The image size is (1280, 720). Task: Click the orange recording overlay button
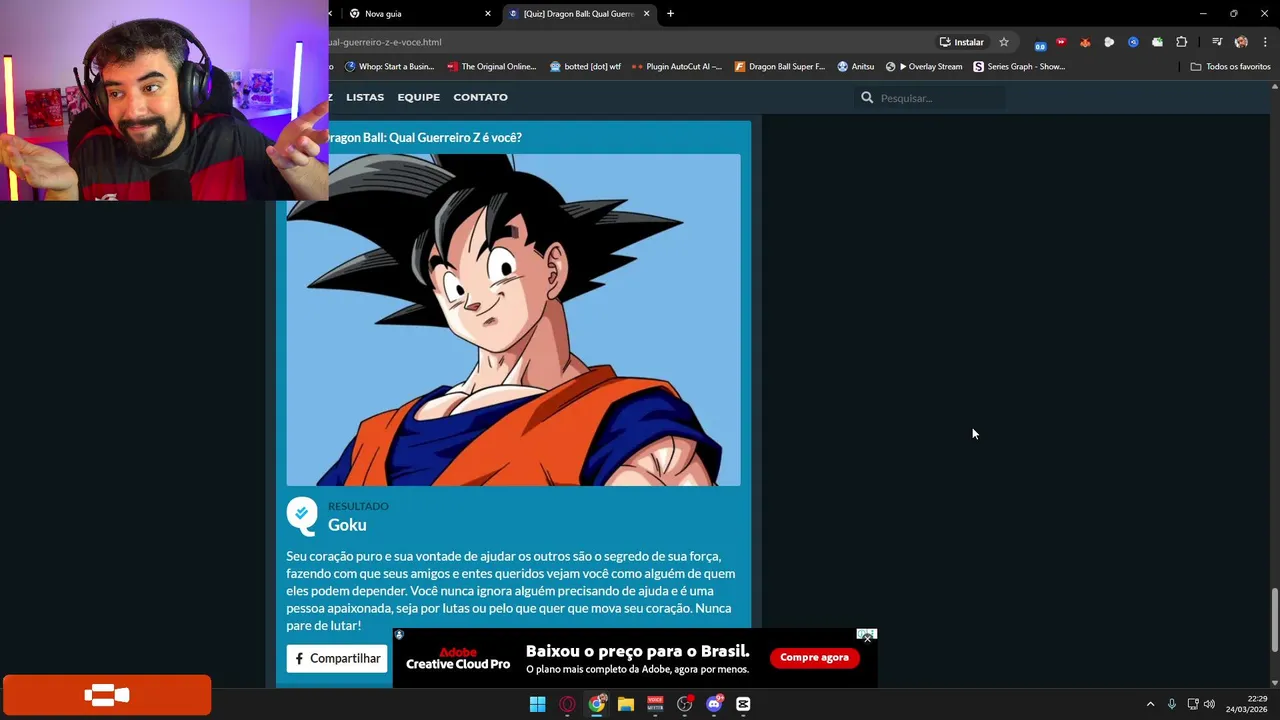point(107,696)
